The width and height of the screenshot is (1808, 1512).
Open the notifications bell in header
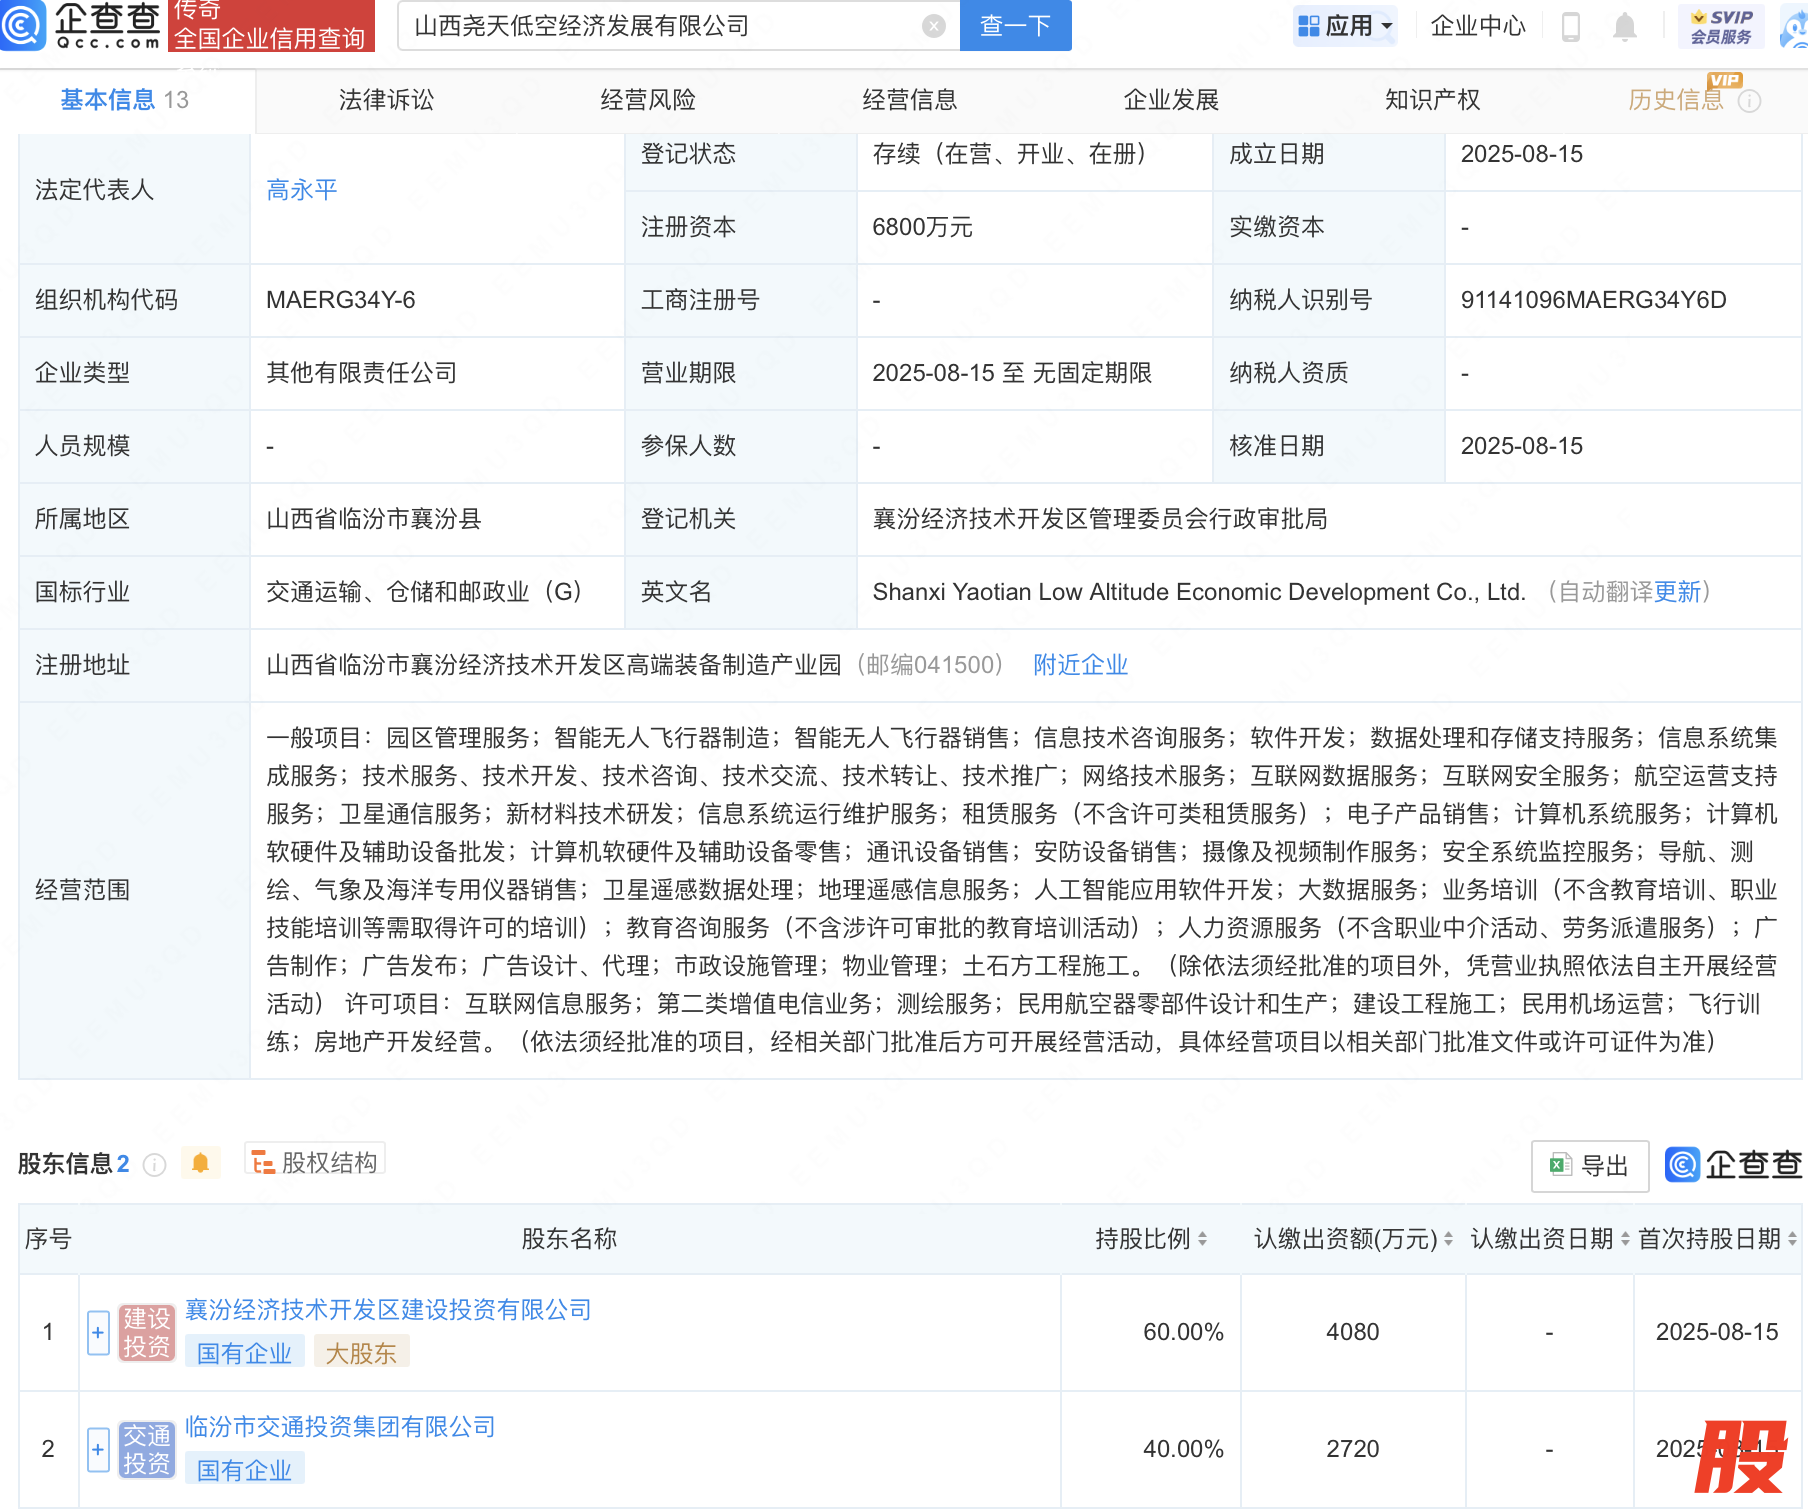[x=1625, y=27]
